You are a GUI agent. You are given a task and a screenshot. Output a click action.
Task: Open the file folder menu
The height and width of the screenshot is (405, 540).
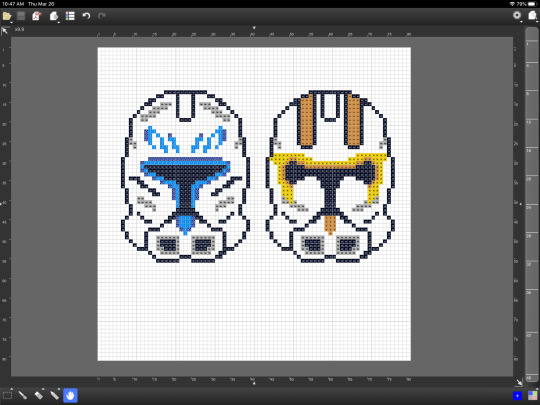[7, 16]
